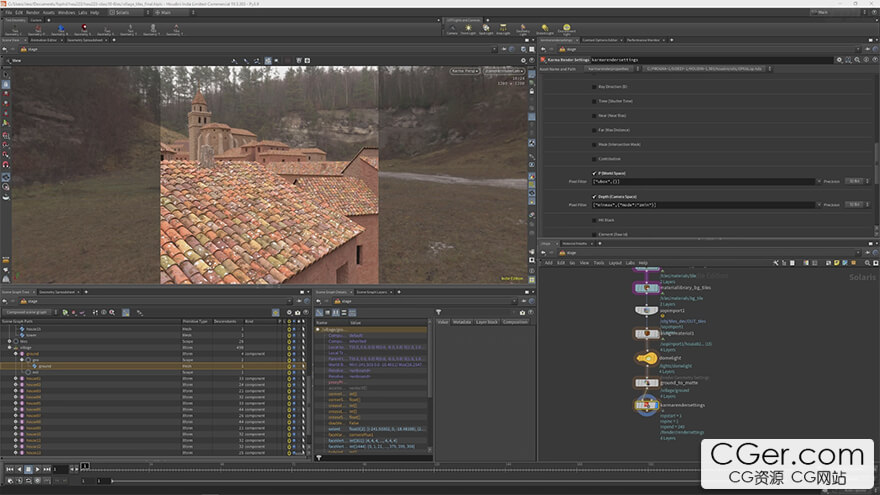This screenshot has height=495, width=880.
Task: Open the Windows menu
Action: click(x=66, y=12)
